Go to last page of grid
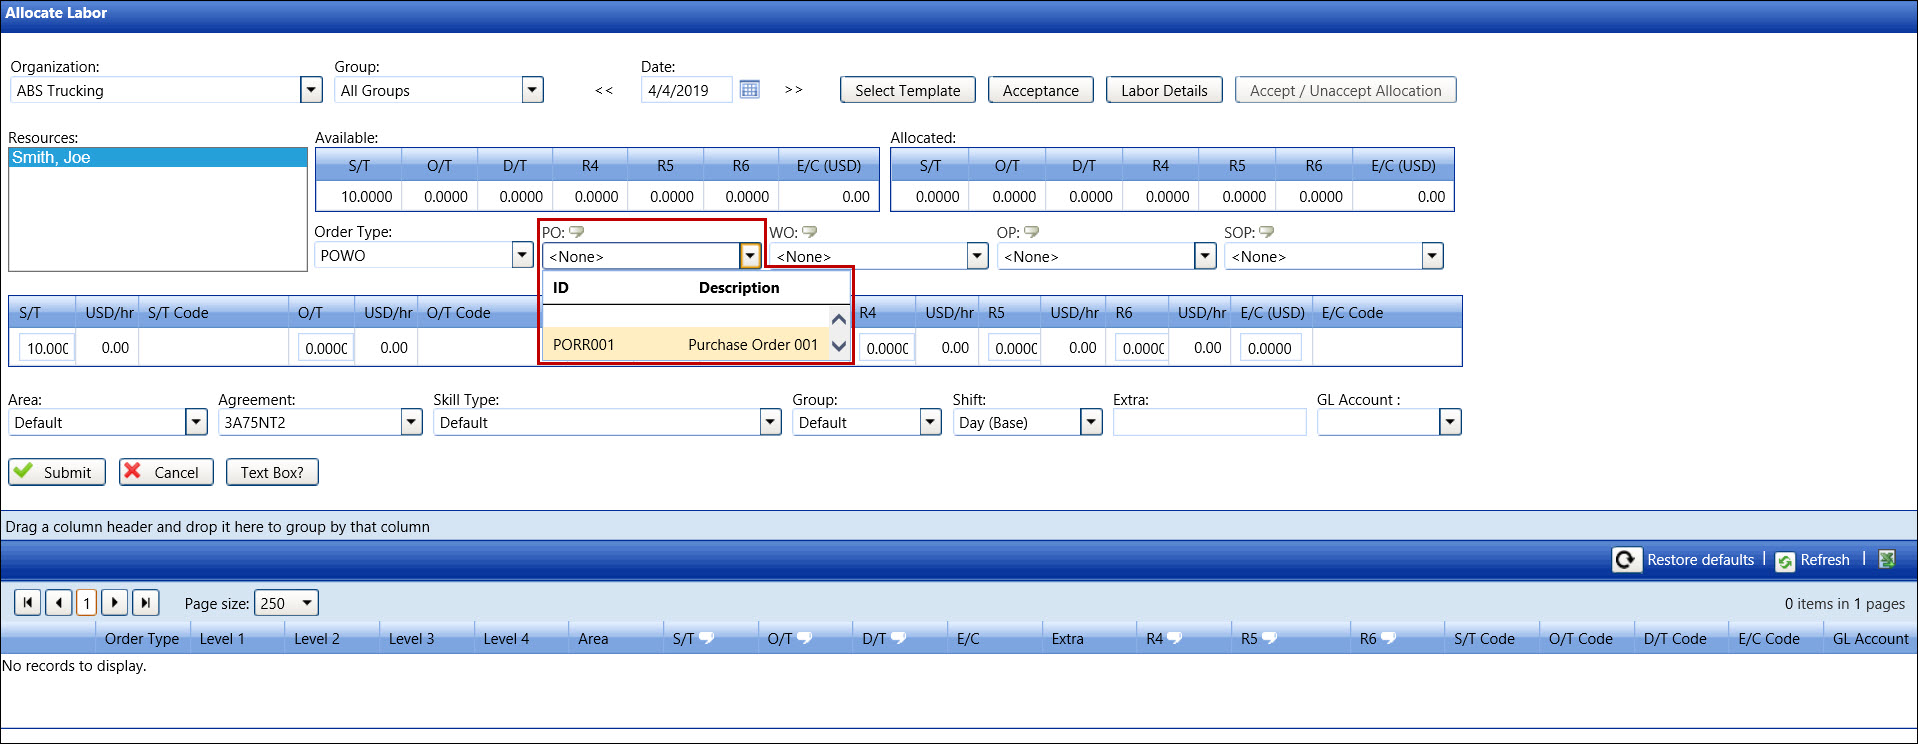 click(x=146, y=603)
